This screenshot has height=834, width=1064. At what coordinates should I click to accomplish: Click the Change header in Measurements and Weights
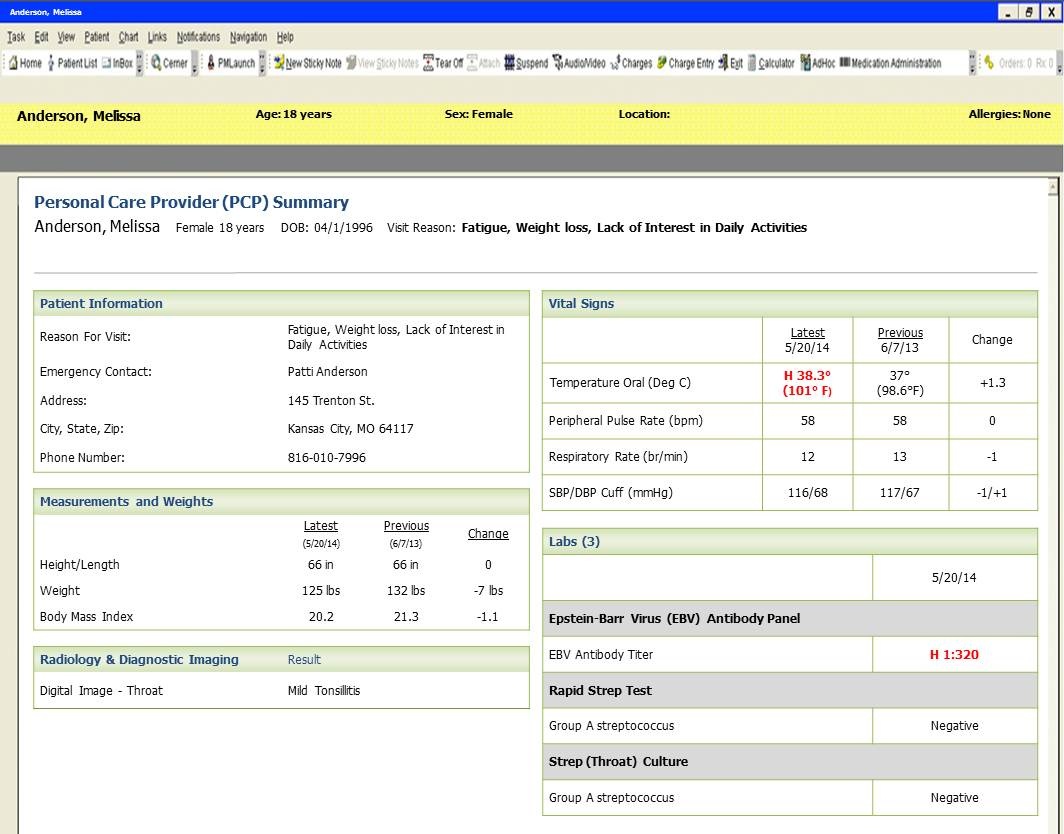(x=488, y=534)
